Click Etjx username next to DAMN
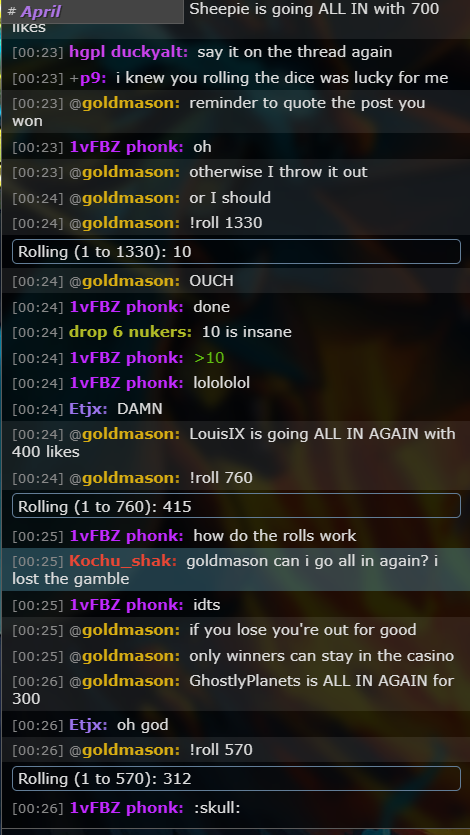470x835 pixels. tap(88, 409)
